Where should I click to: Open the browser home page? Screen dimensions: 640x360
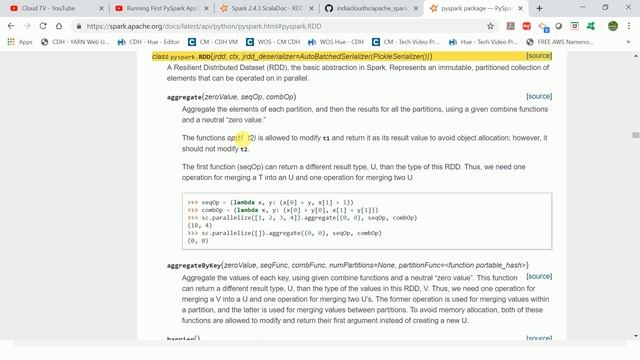pyautogui.click(x=59, y=26)
